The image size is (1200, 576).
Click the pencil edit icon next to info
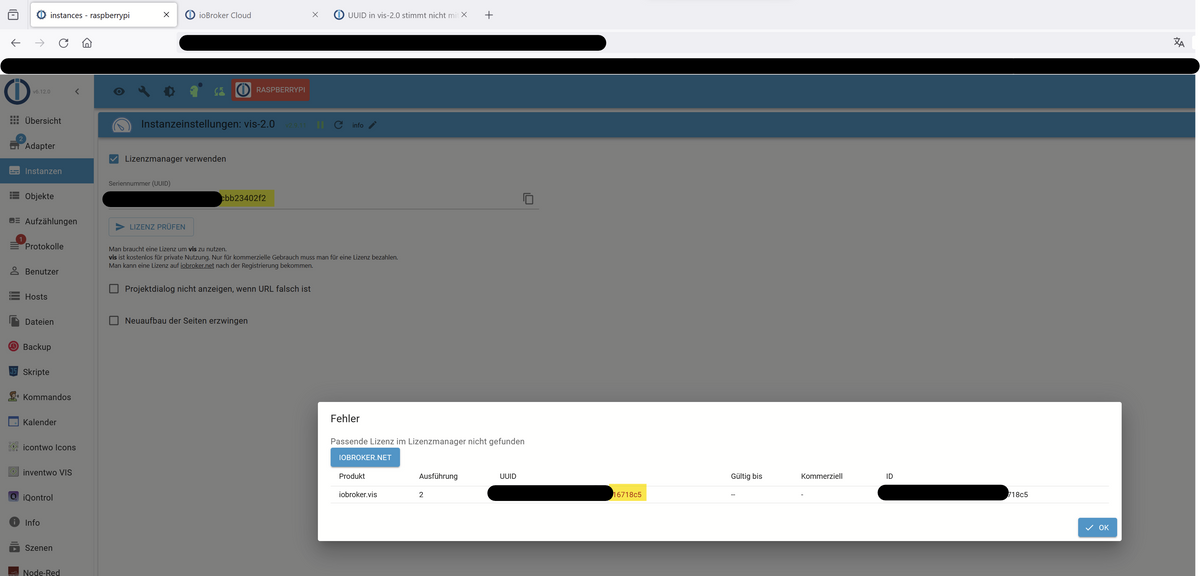pyautogui.click(x=373, y=125)
